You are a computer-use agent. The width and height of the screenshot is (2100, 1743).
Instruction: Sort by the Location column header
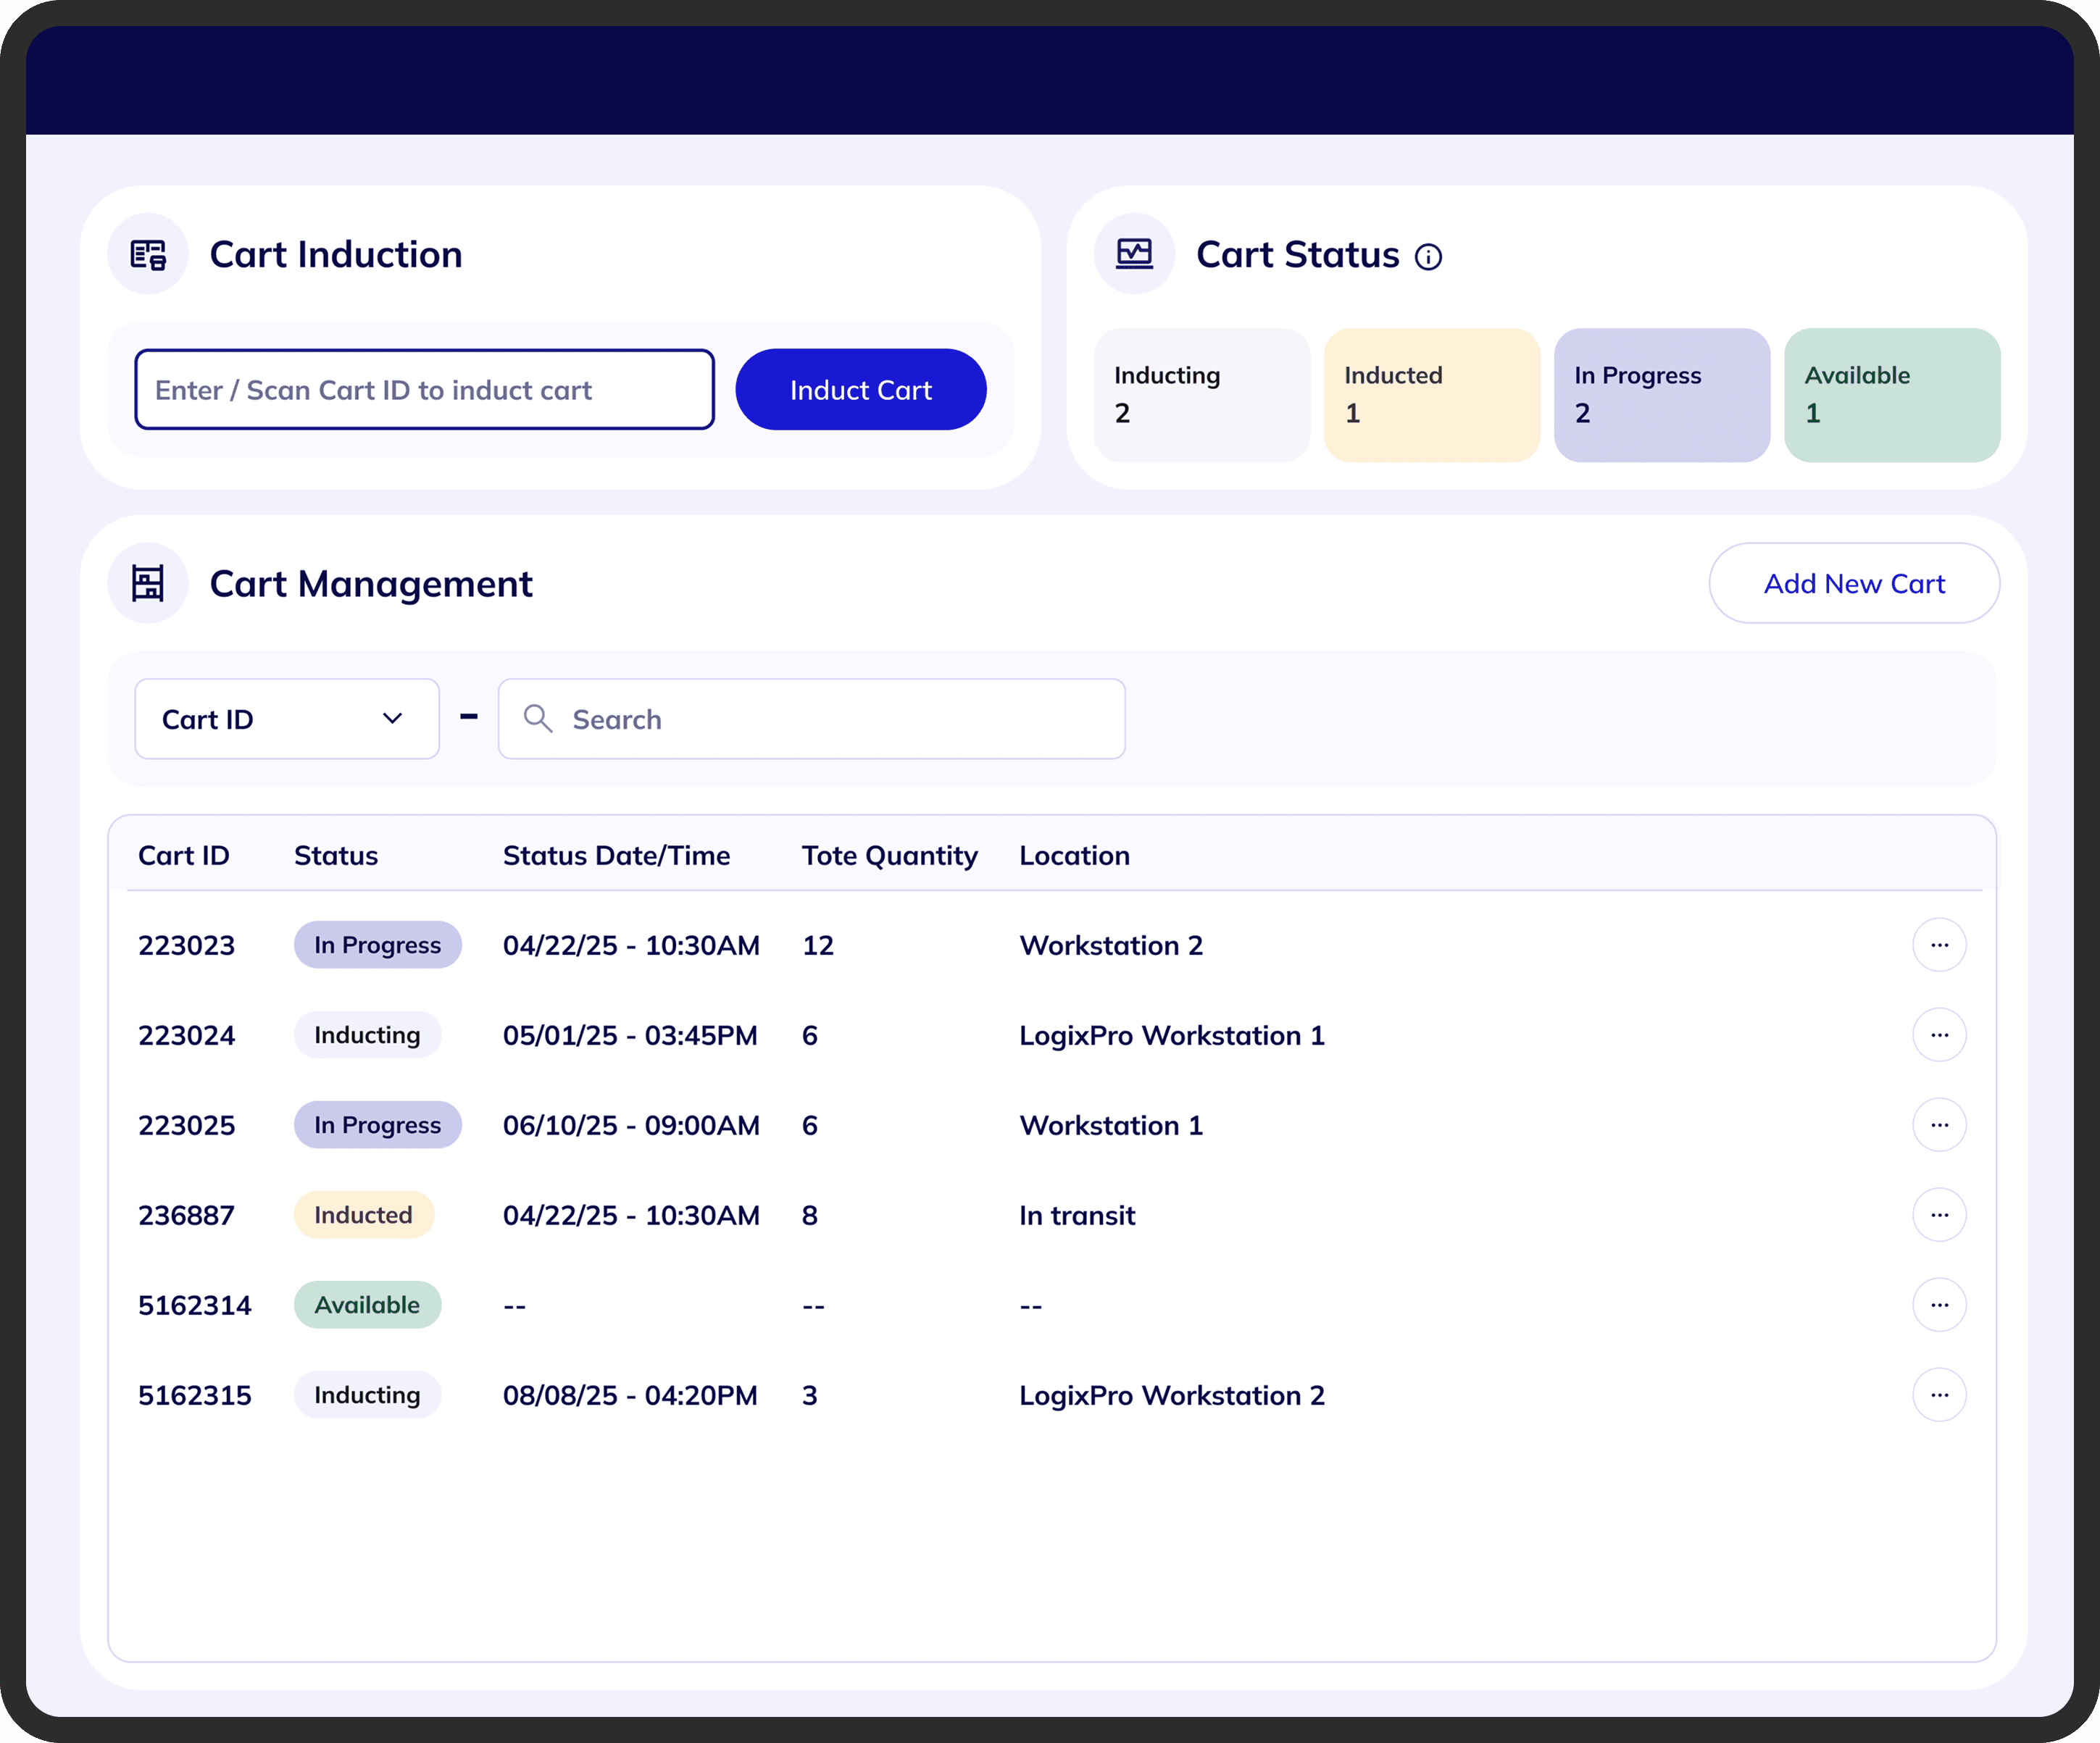(x=1075, y=856)
